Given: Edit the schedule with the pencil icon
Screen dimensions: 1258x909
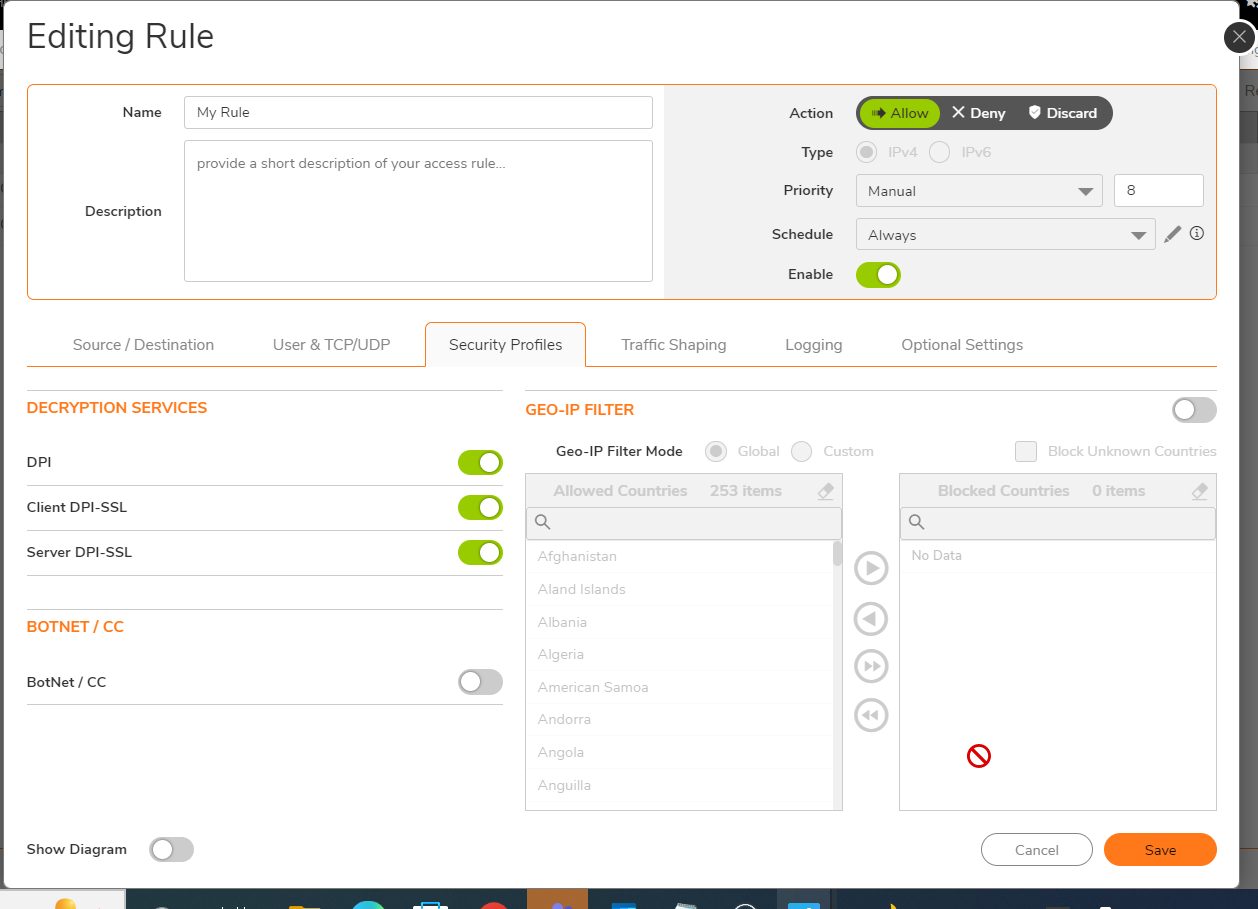Looking at the screenshot, I should (1173, 234).
